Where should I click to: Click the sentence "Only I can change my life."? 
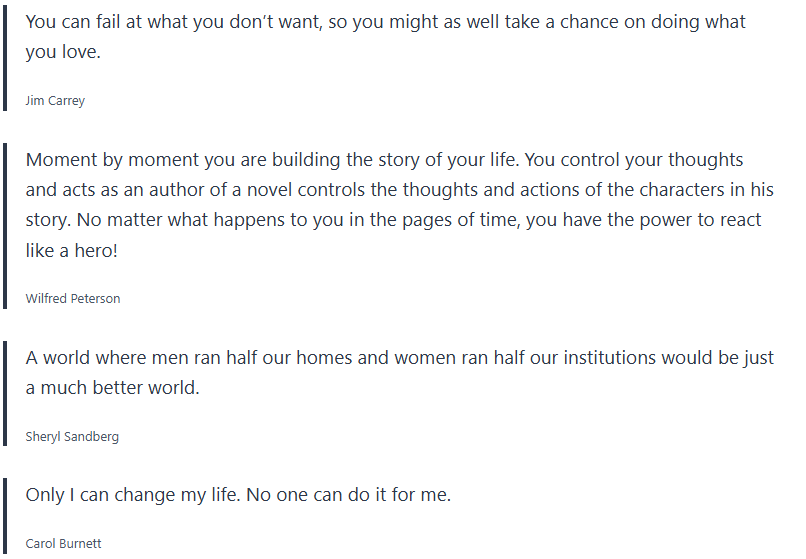tap(136, 495)
